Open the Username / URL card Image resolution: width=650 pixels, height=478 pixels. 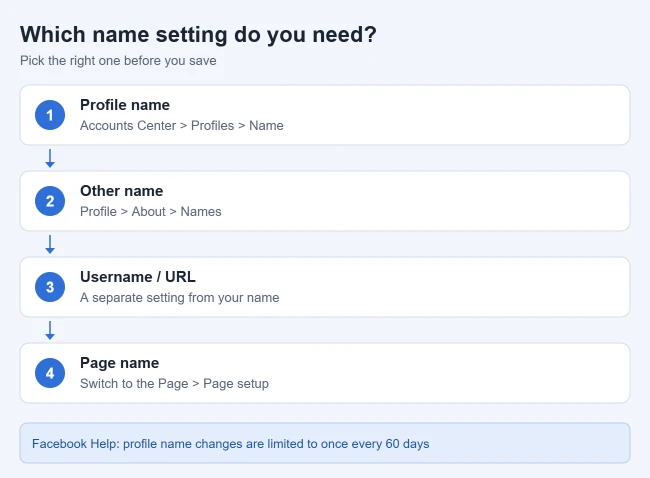coord(325,287)
